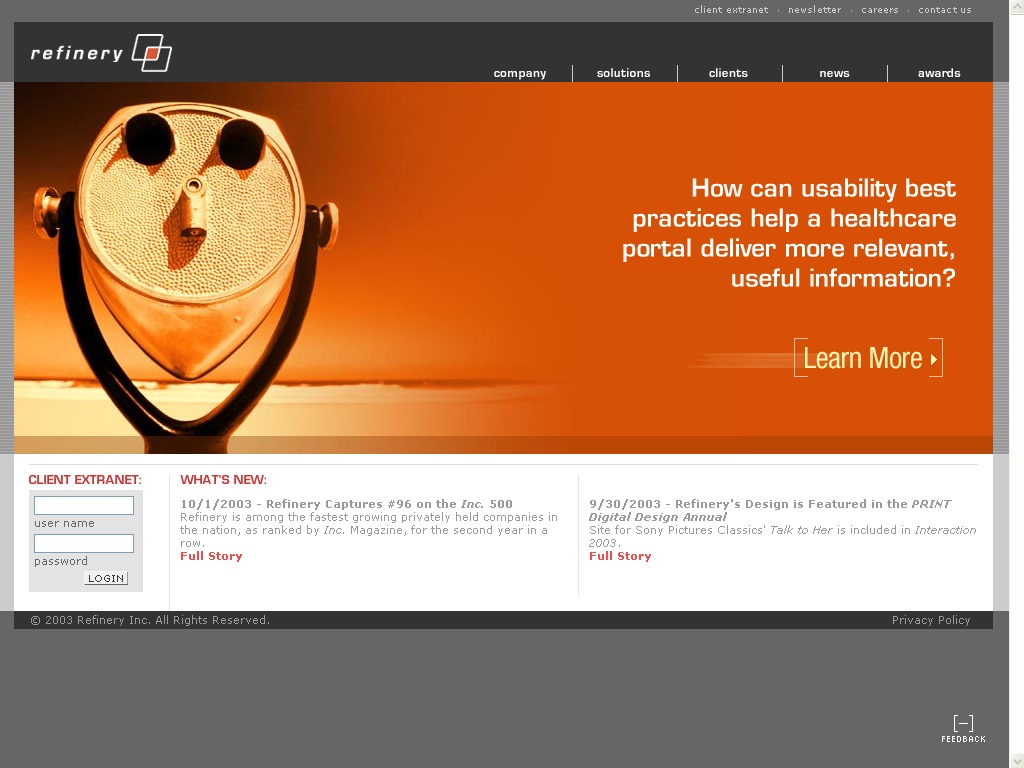Click the Learn More arrow button
This screenshot has height=768, width=1024.
868,358
